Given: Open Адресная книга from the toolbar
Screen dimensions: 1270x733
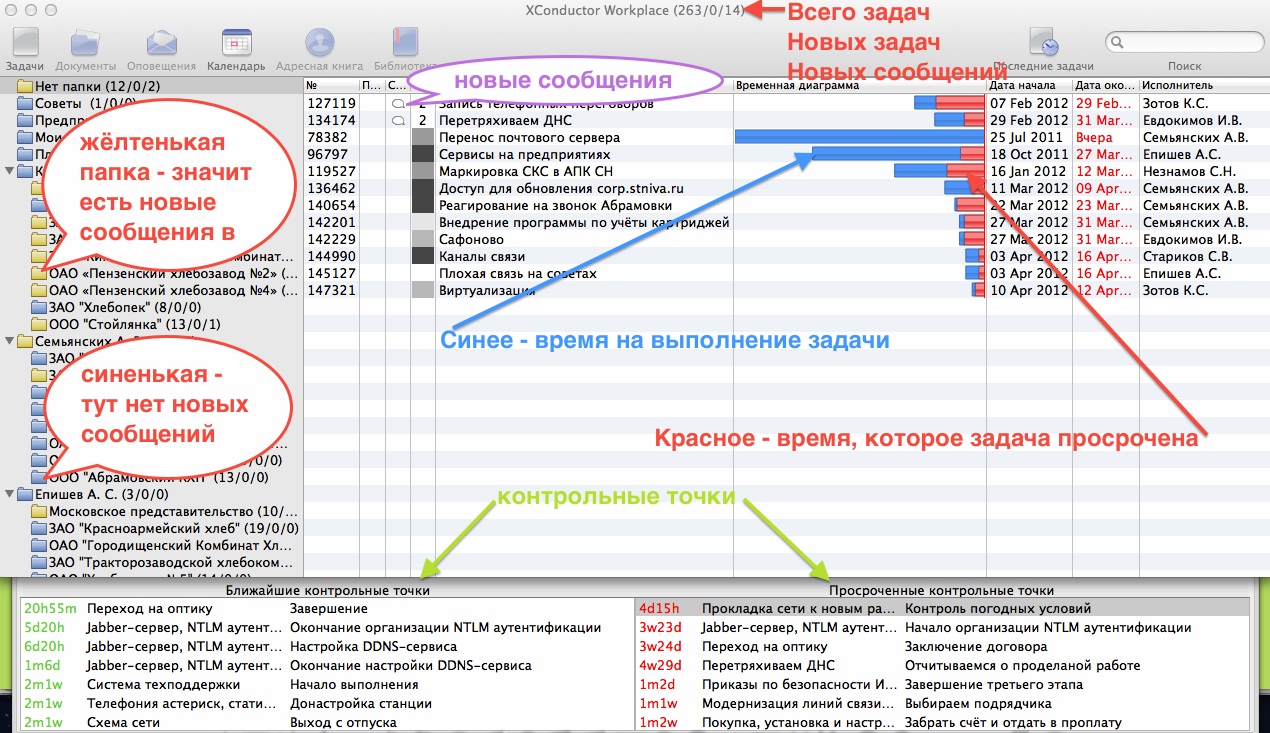Looking at the screenshot, I should pyautogui.click(x=319, y=45).
